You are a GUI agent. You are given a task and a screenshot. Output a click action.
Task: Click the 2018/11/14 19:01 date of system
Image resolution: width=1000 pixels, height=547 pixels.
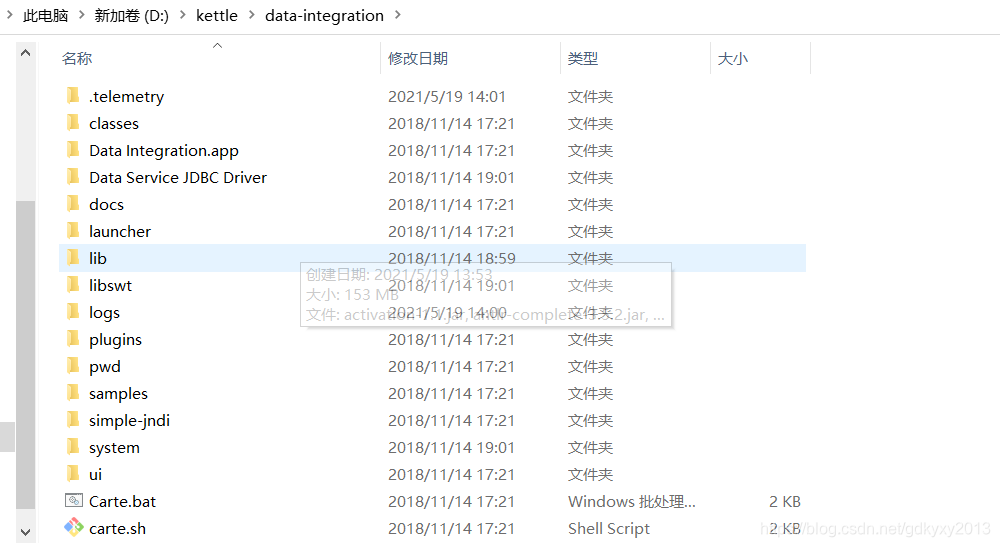452,447
